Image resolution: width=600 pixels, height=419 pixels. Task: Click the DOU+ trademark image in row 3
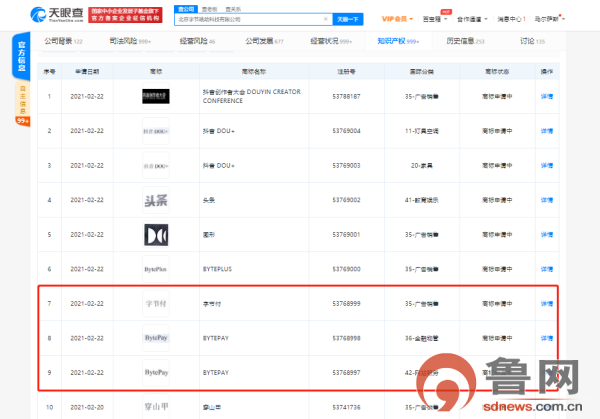(x=156, y=165)
